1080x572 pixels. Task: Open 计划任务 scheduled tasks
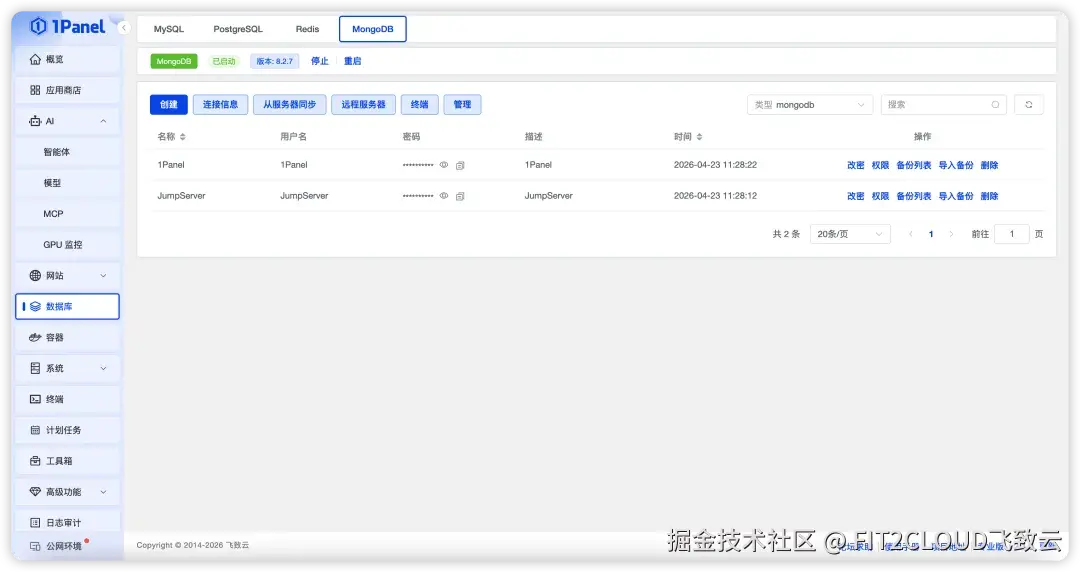(x=68, y=430)
